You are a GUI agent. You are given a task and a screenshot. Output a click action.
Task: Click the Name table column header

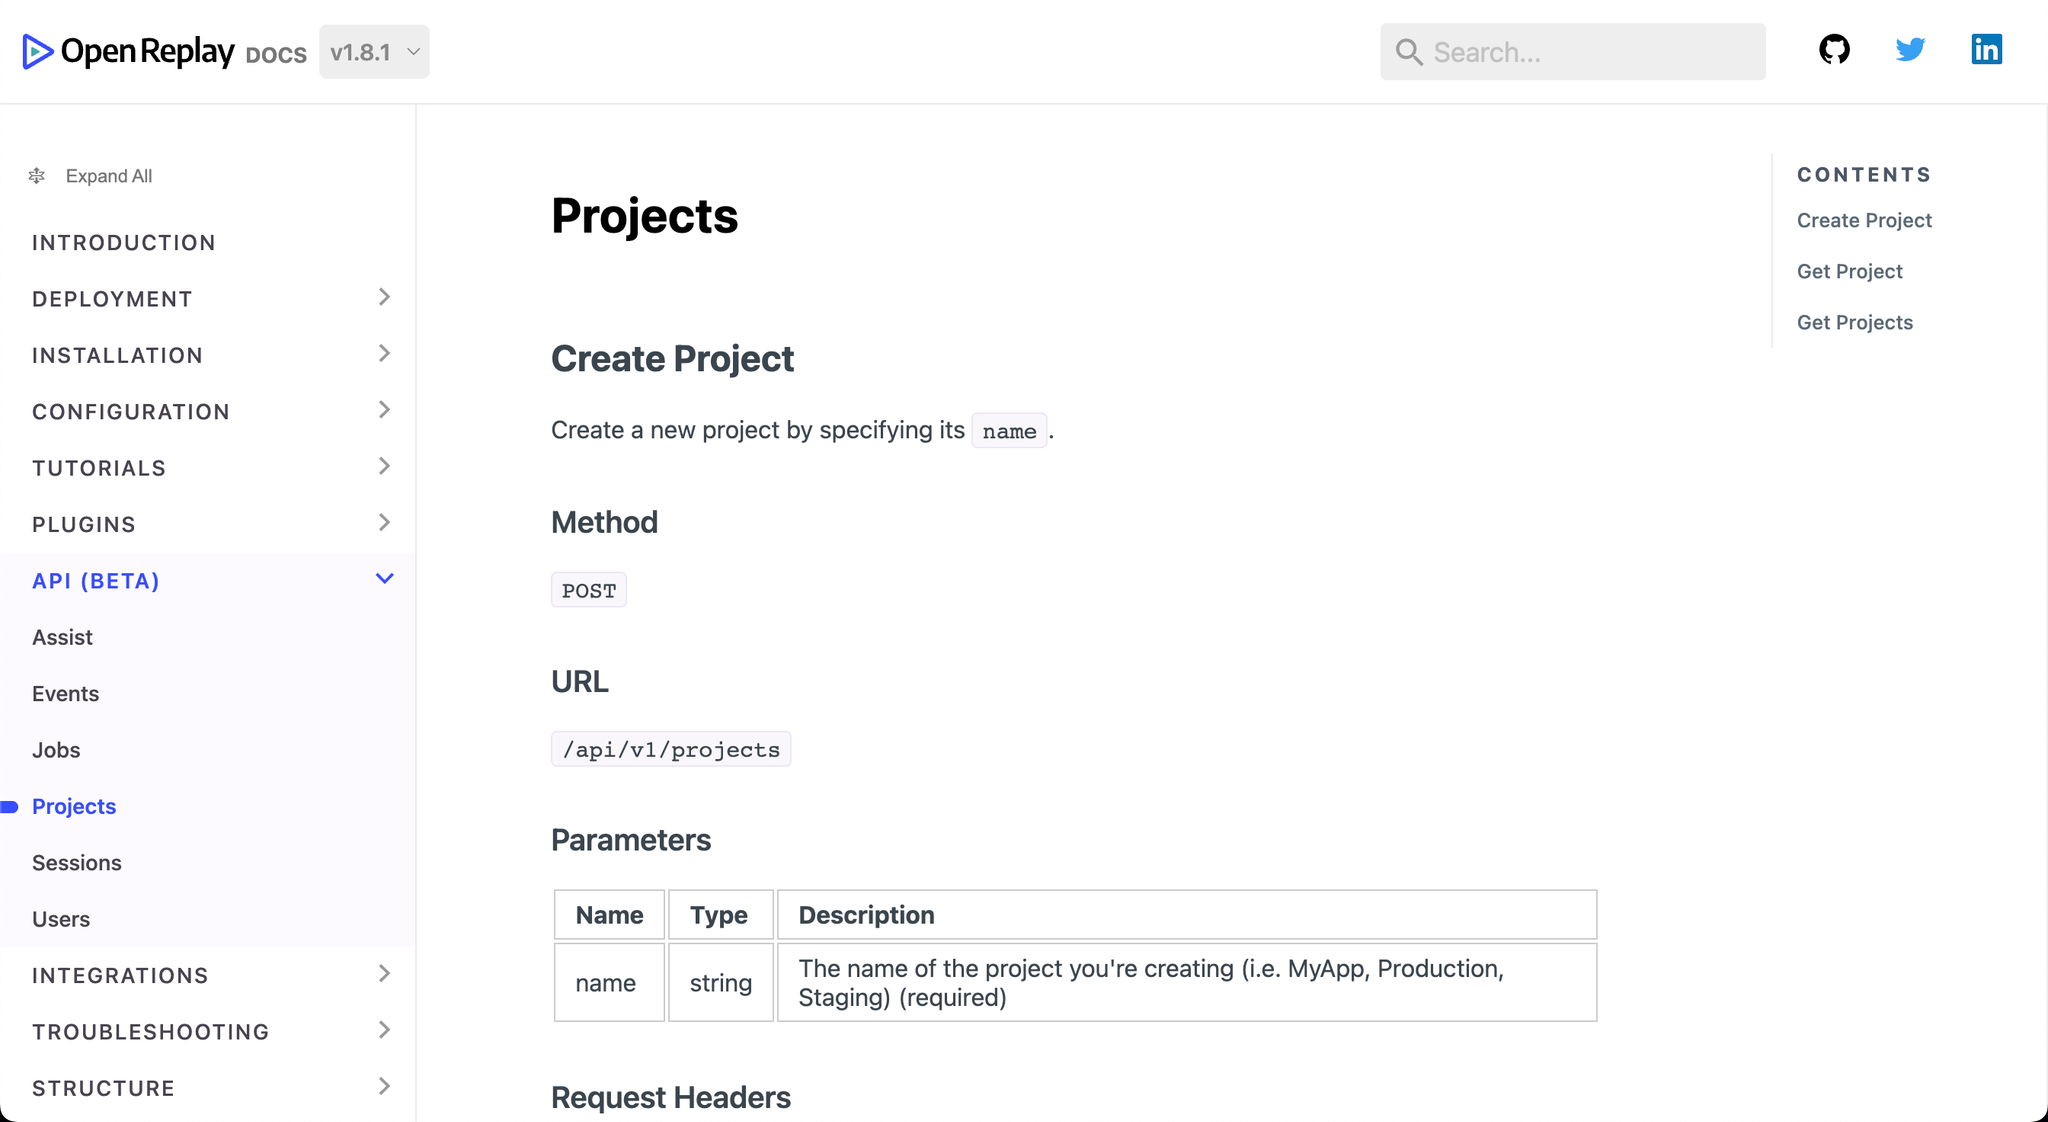(609, 915)
